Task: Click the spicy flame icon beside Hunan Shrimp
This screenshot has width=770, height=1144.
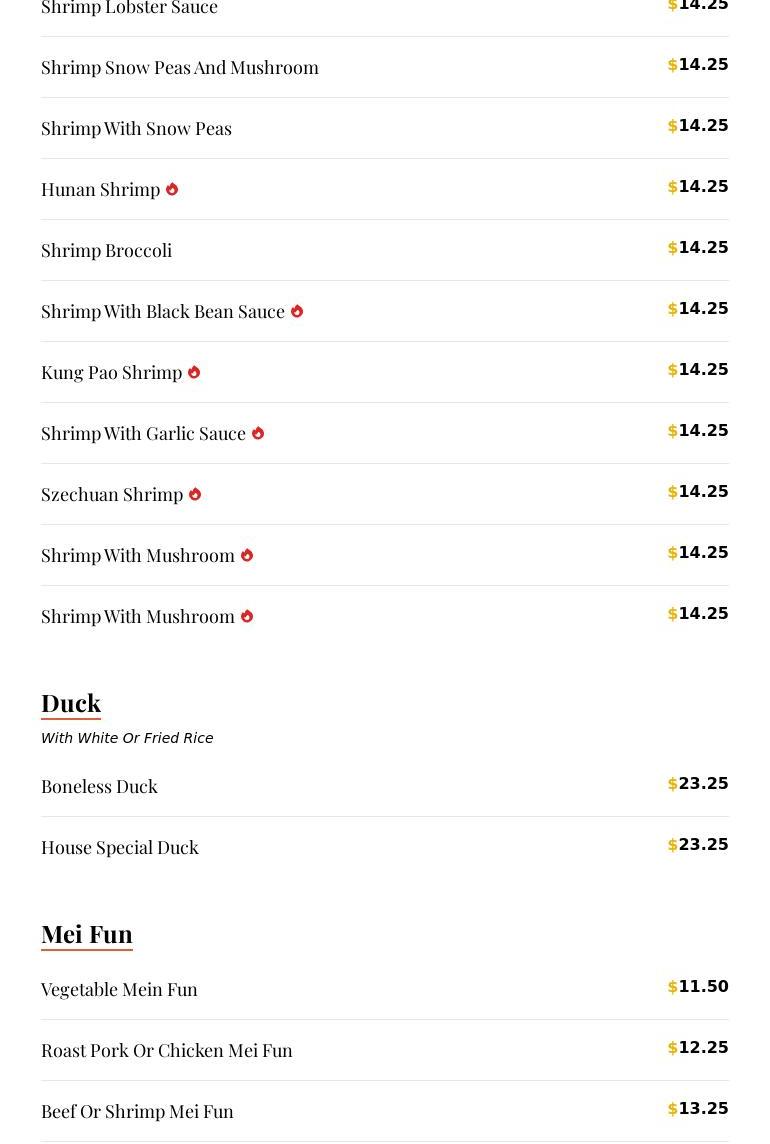Action: 172,189
